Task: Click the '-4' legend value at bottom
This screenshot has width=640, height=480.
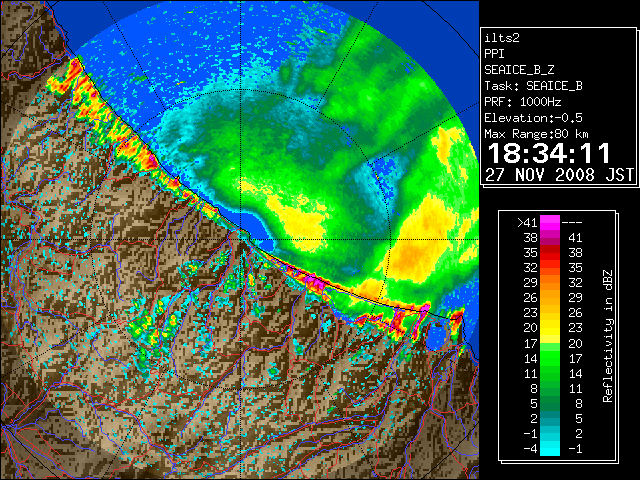Action: pyautogui.click(x=530, y=449)
